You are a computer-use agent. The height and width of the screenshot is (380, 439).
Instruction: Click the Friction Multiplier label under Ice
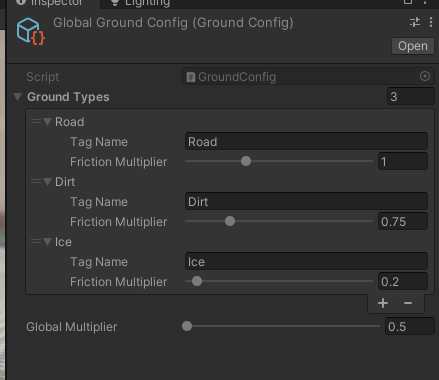[x=119, y=282]
